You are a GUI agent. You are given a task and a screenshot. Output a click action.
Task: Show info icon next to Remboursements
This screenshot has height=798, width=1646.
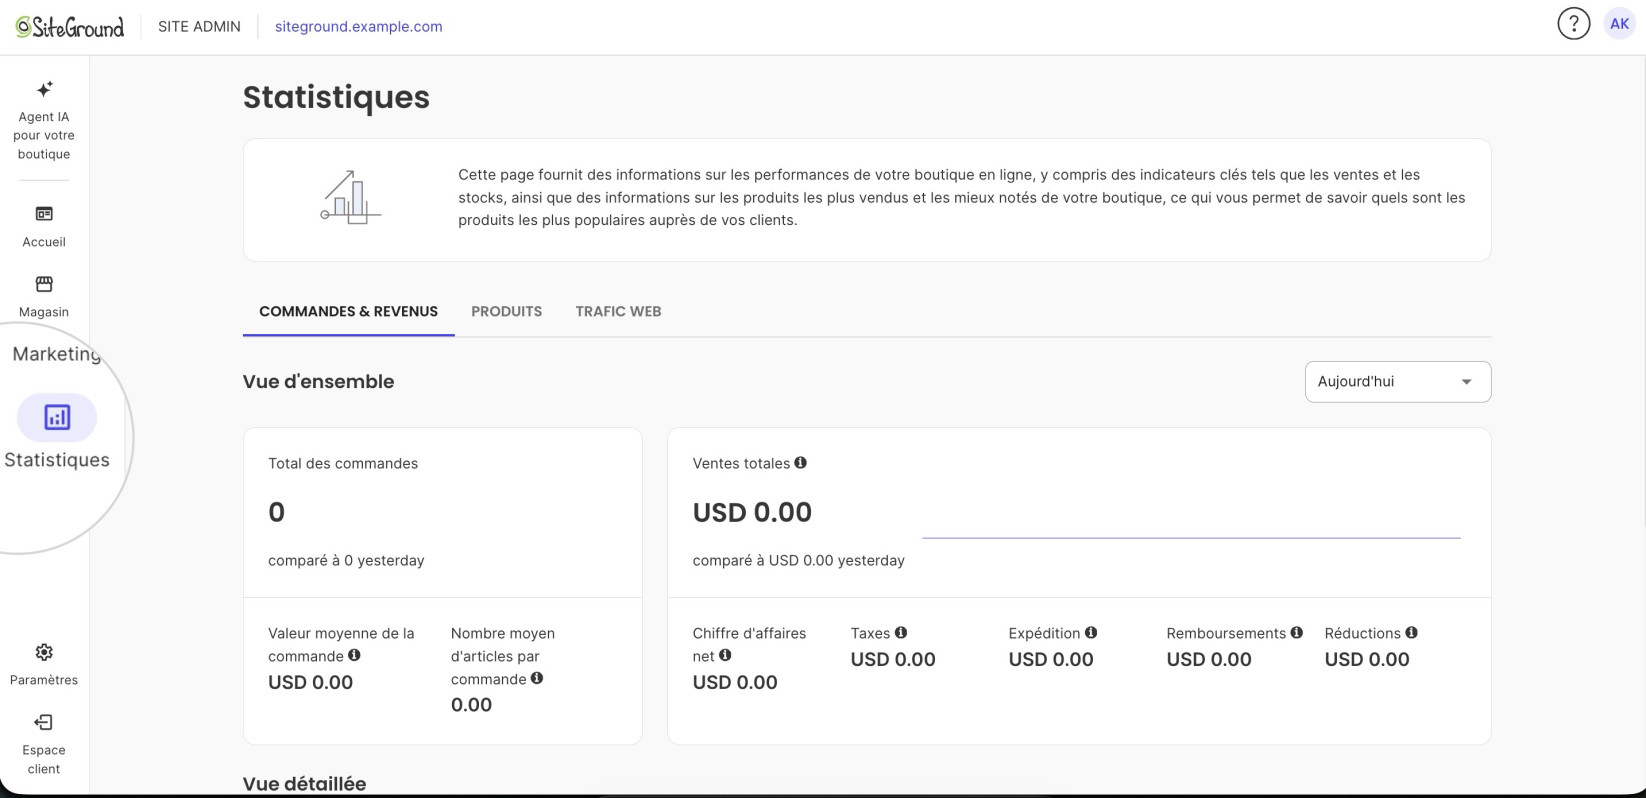[1297, 632]
